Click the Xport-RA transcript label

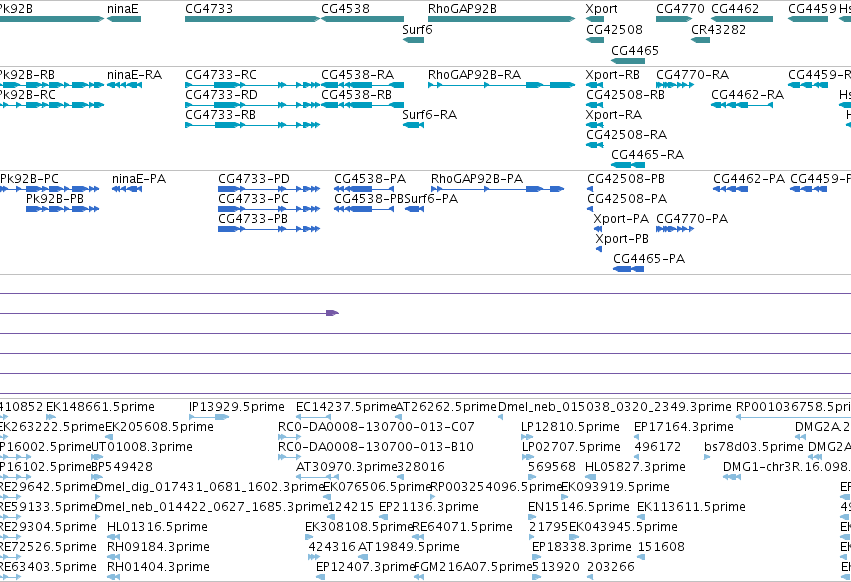click(613, 115)
